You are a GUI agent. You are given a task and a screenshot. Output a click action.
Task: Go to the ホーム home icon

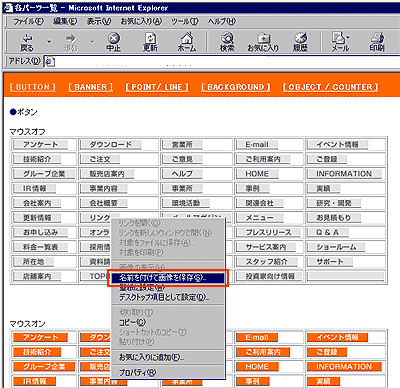click(187, 38)
